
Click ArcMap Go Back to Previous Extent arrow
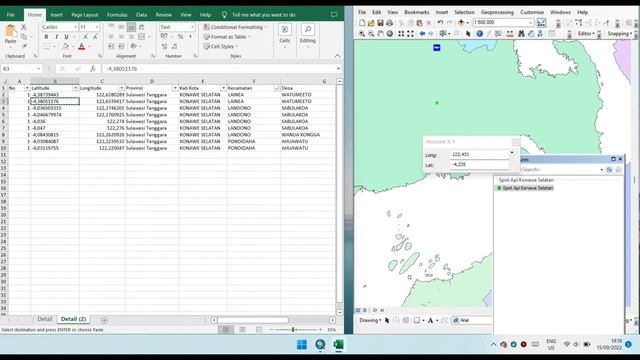pyautogui.click(x=422, y=34)
